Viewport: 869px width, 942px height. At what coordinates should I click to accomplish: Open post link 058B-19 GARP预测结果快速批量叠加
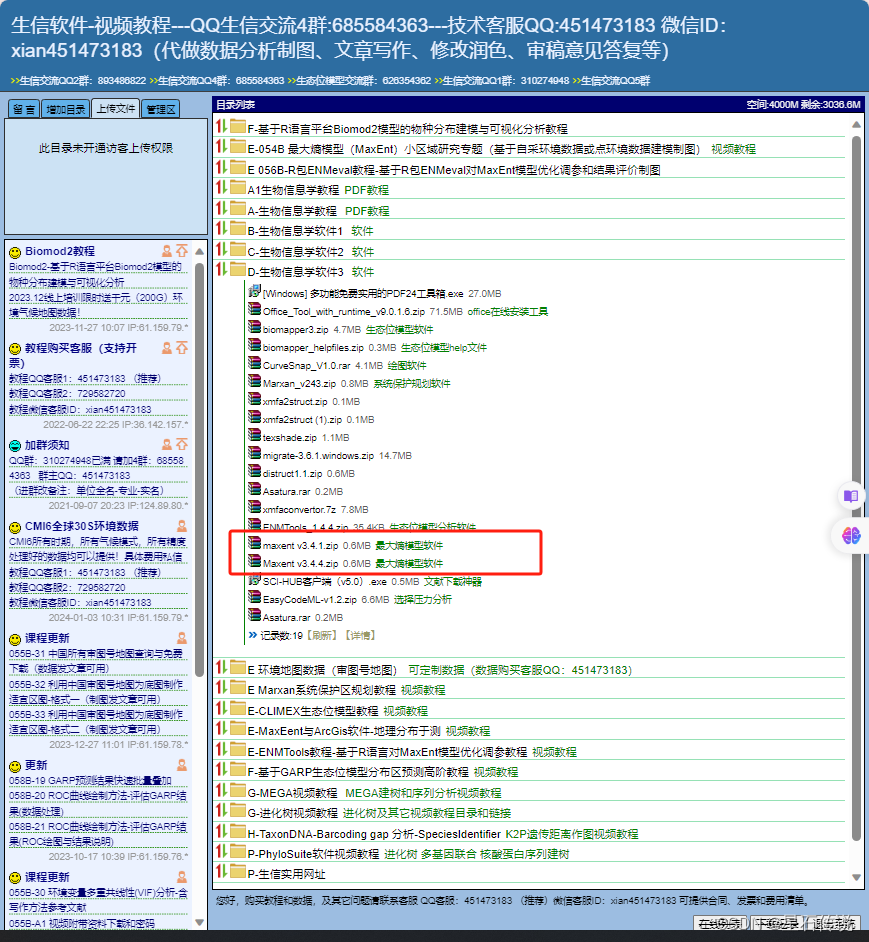90,780
